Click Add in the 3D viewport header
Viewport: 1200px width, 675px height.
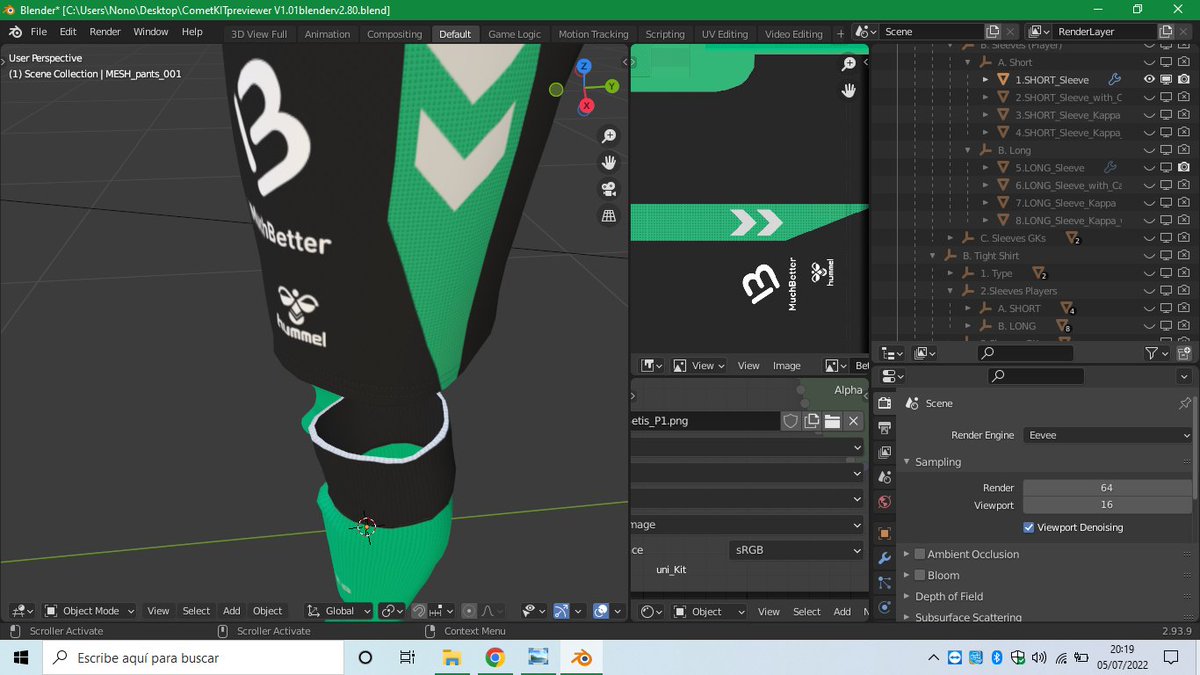[231, 610]
